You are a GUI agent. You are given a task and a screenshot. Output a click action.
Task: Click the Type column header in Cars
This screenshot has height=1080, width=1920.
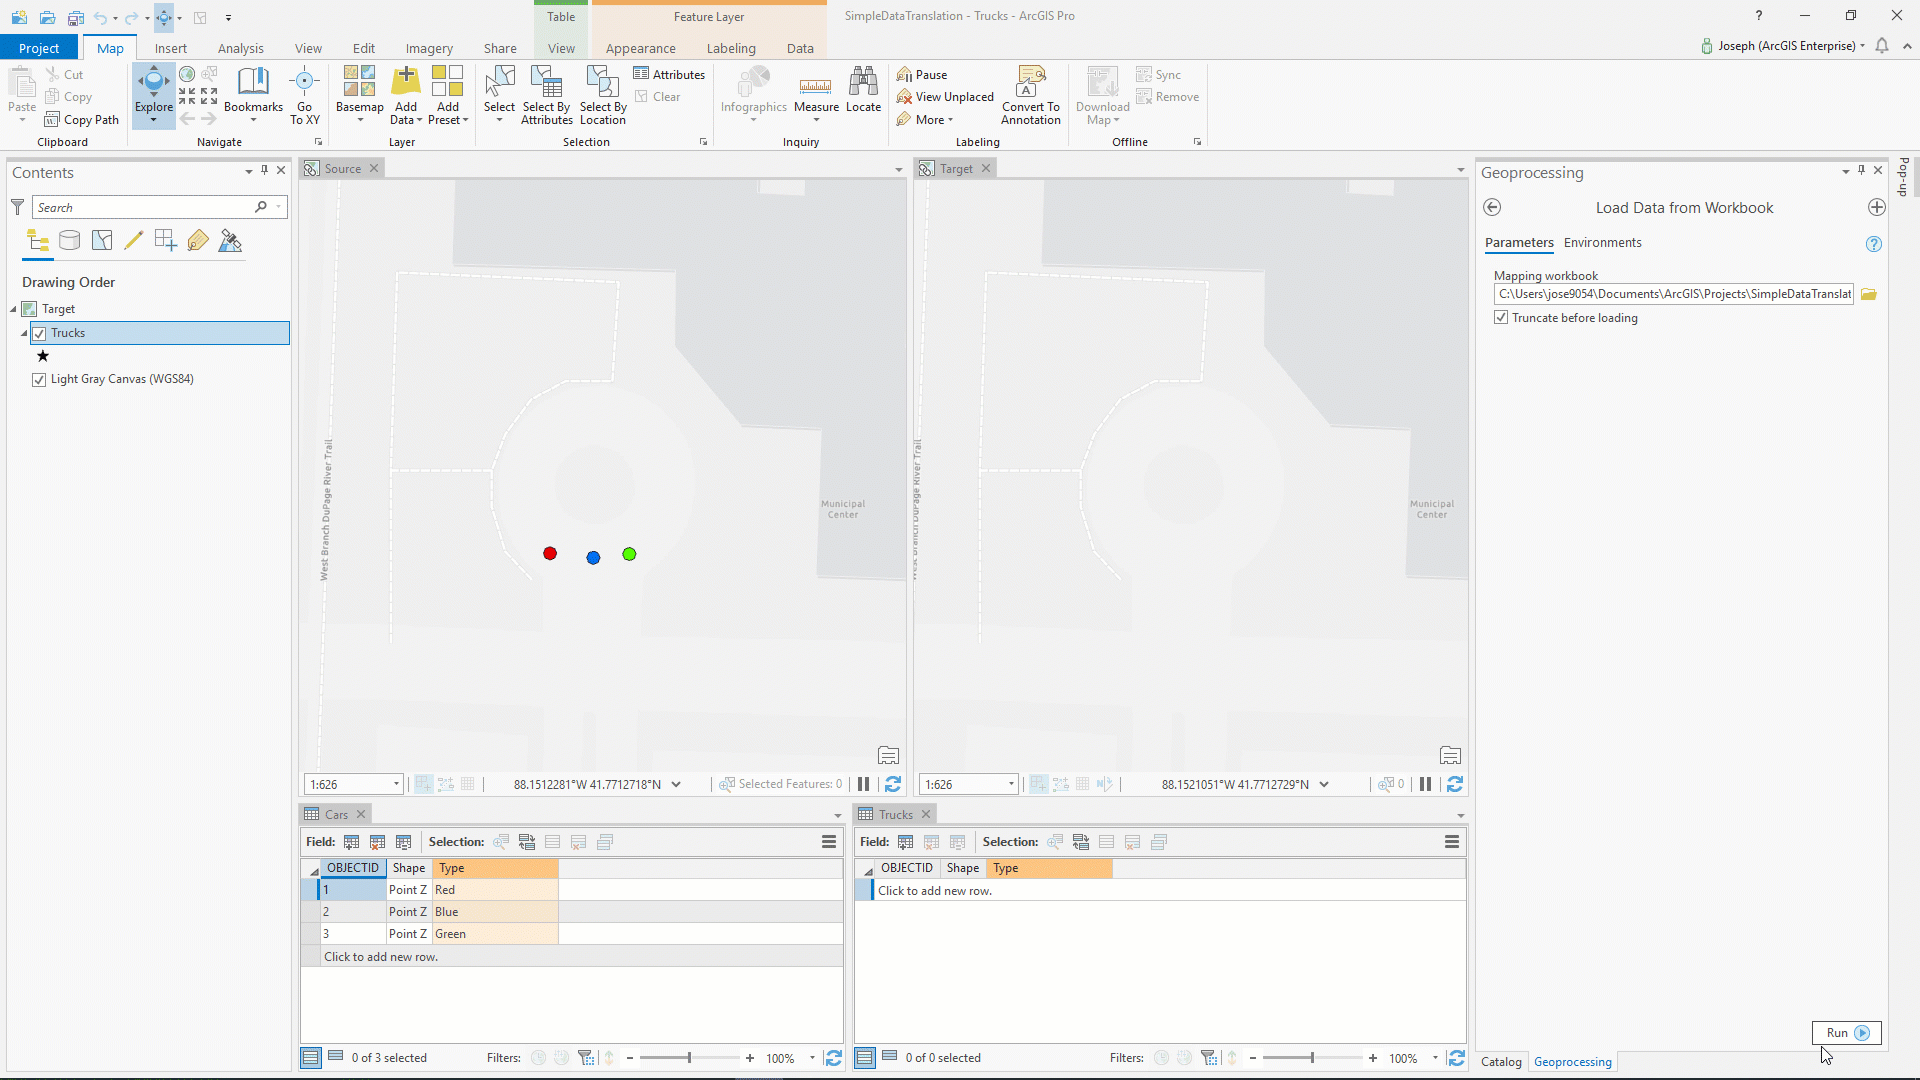[495, 868]
